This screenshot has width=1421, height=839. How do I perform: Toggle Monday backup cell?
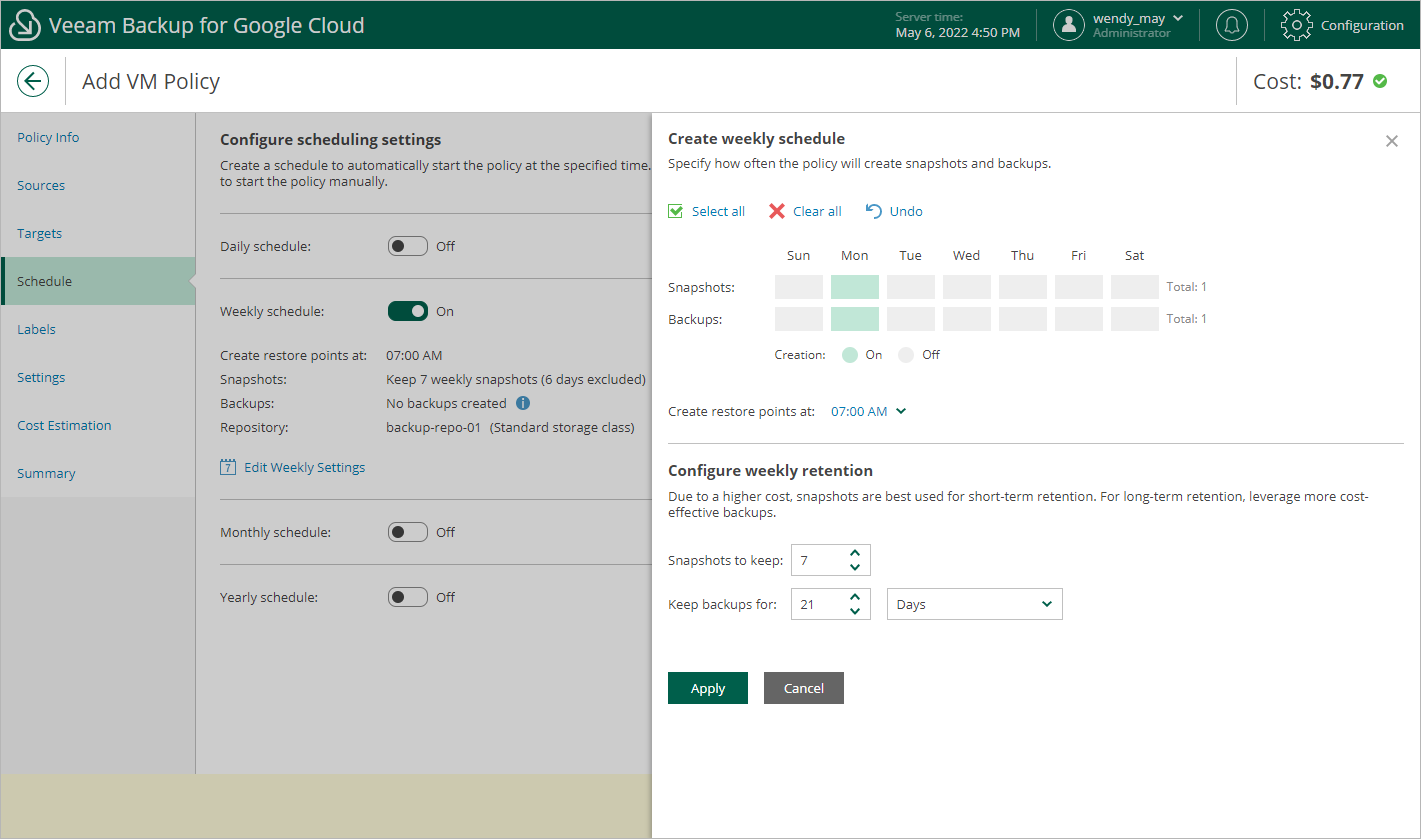coord(855,319)
